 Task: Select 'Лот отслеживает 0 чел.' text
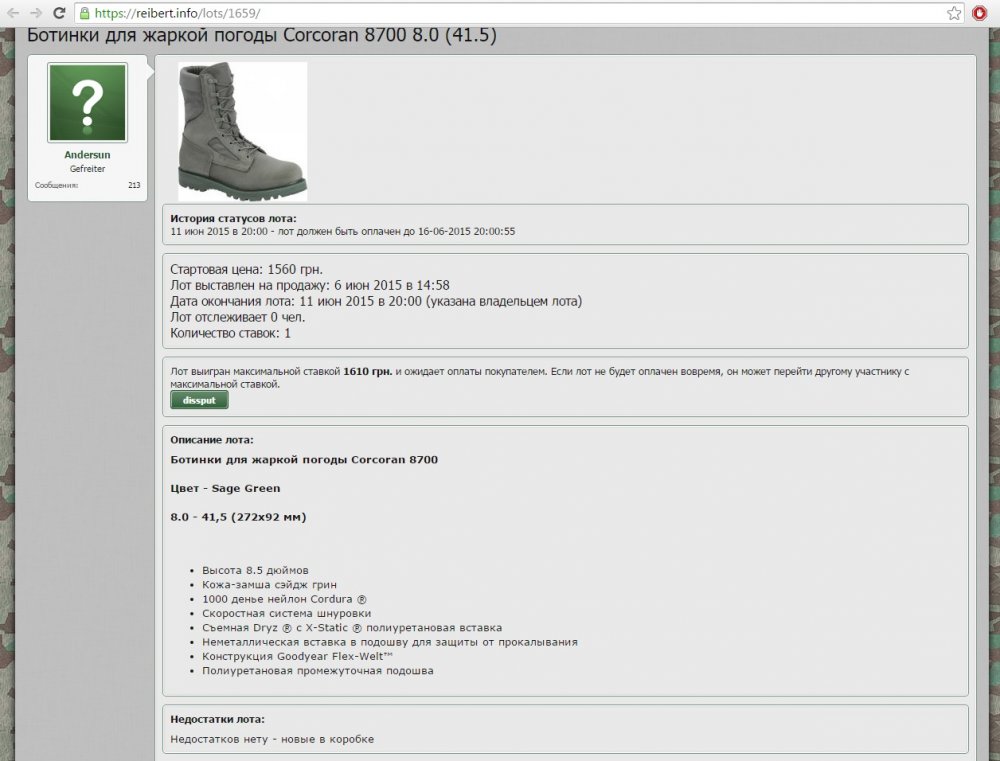[237, 317]
